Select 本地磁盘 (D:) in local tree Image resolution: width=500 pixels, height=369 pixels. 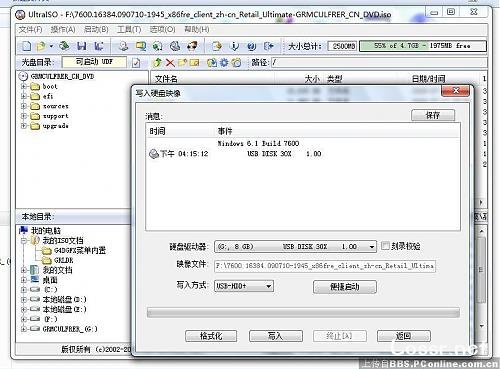pos(64,300)
